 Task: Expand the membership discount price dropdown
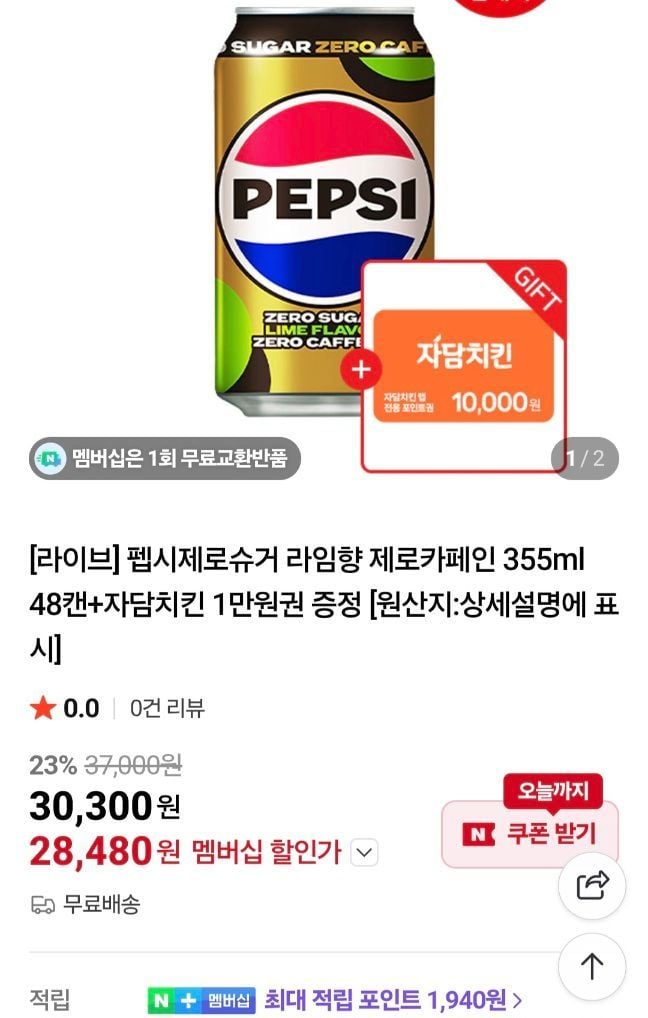click(x=364, y=852)
